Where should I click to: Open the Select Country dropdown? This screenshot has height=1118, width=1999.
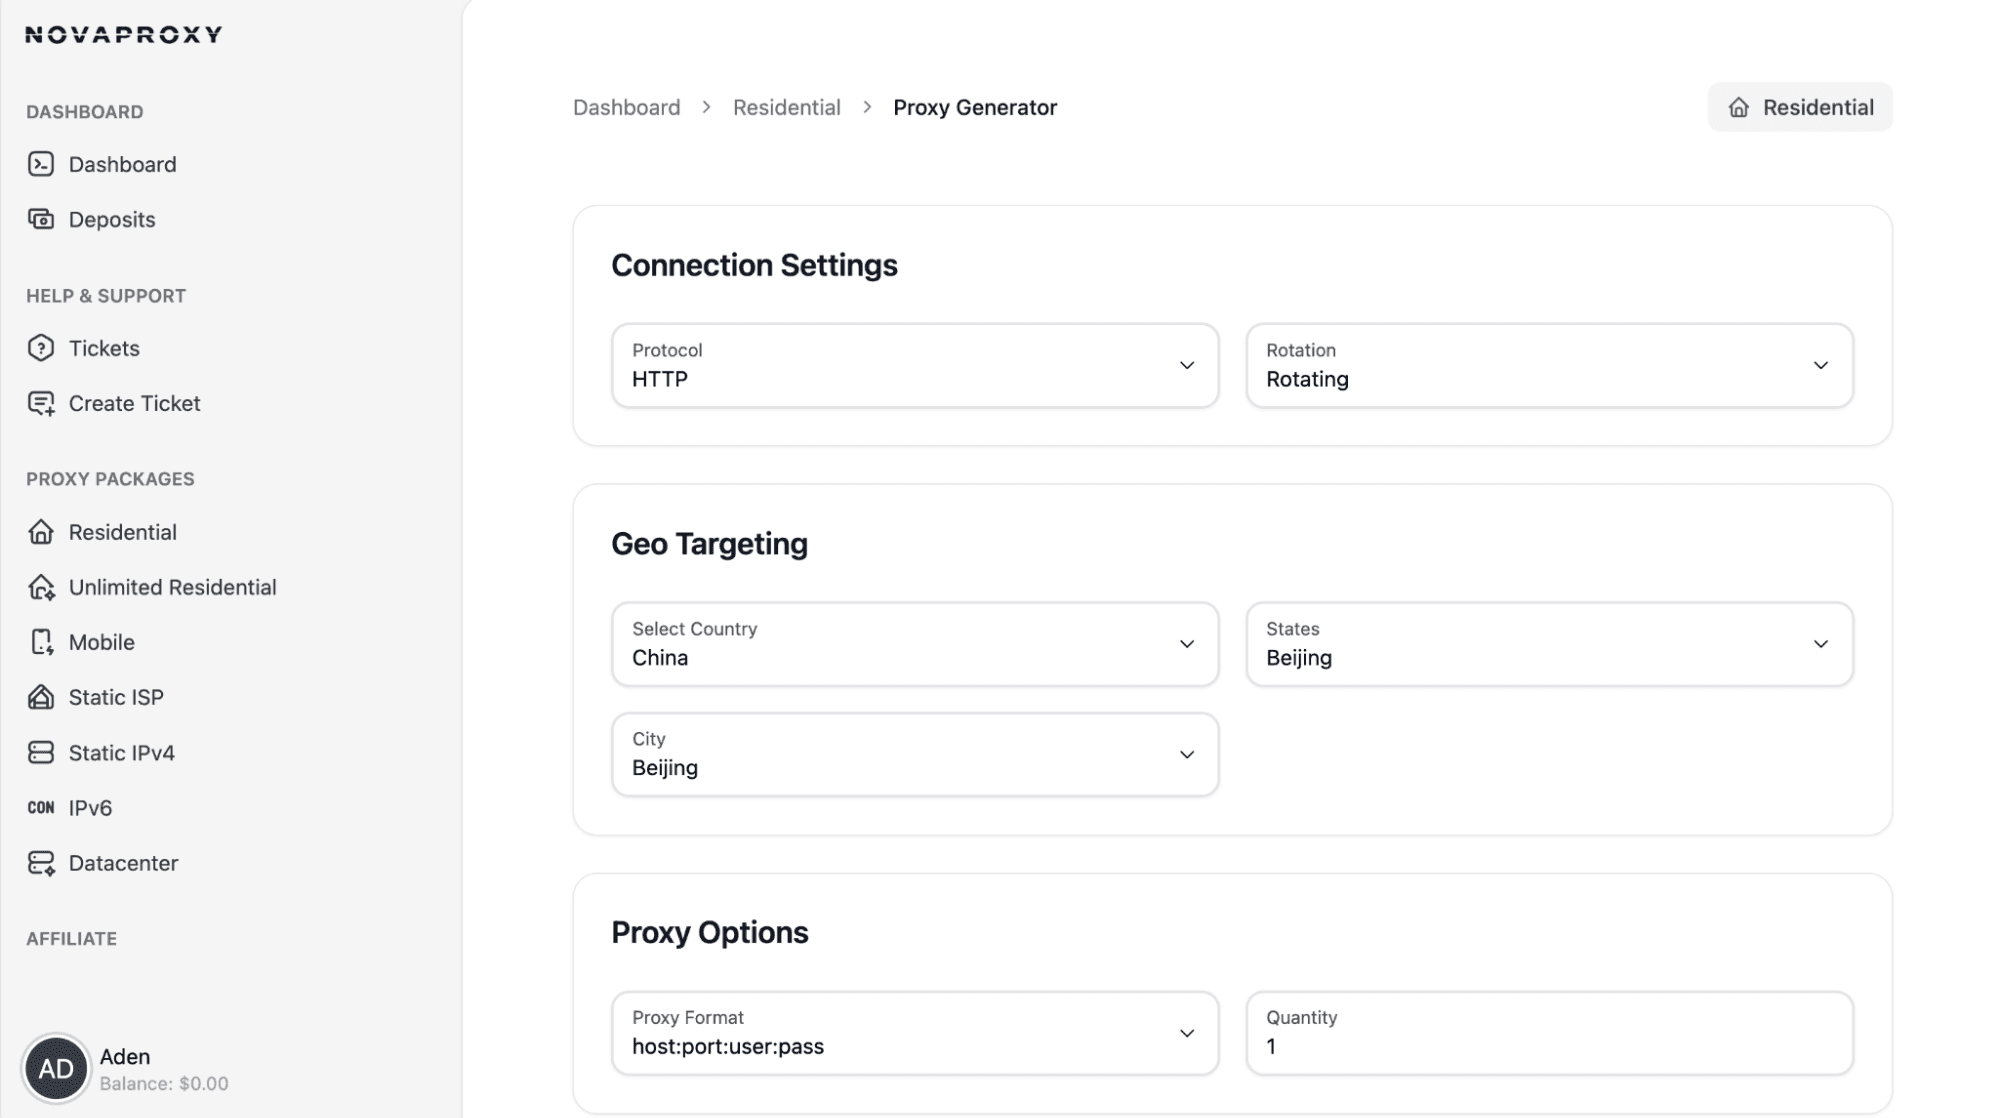click(914, 645)
